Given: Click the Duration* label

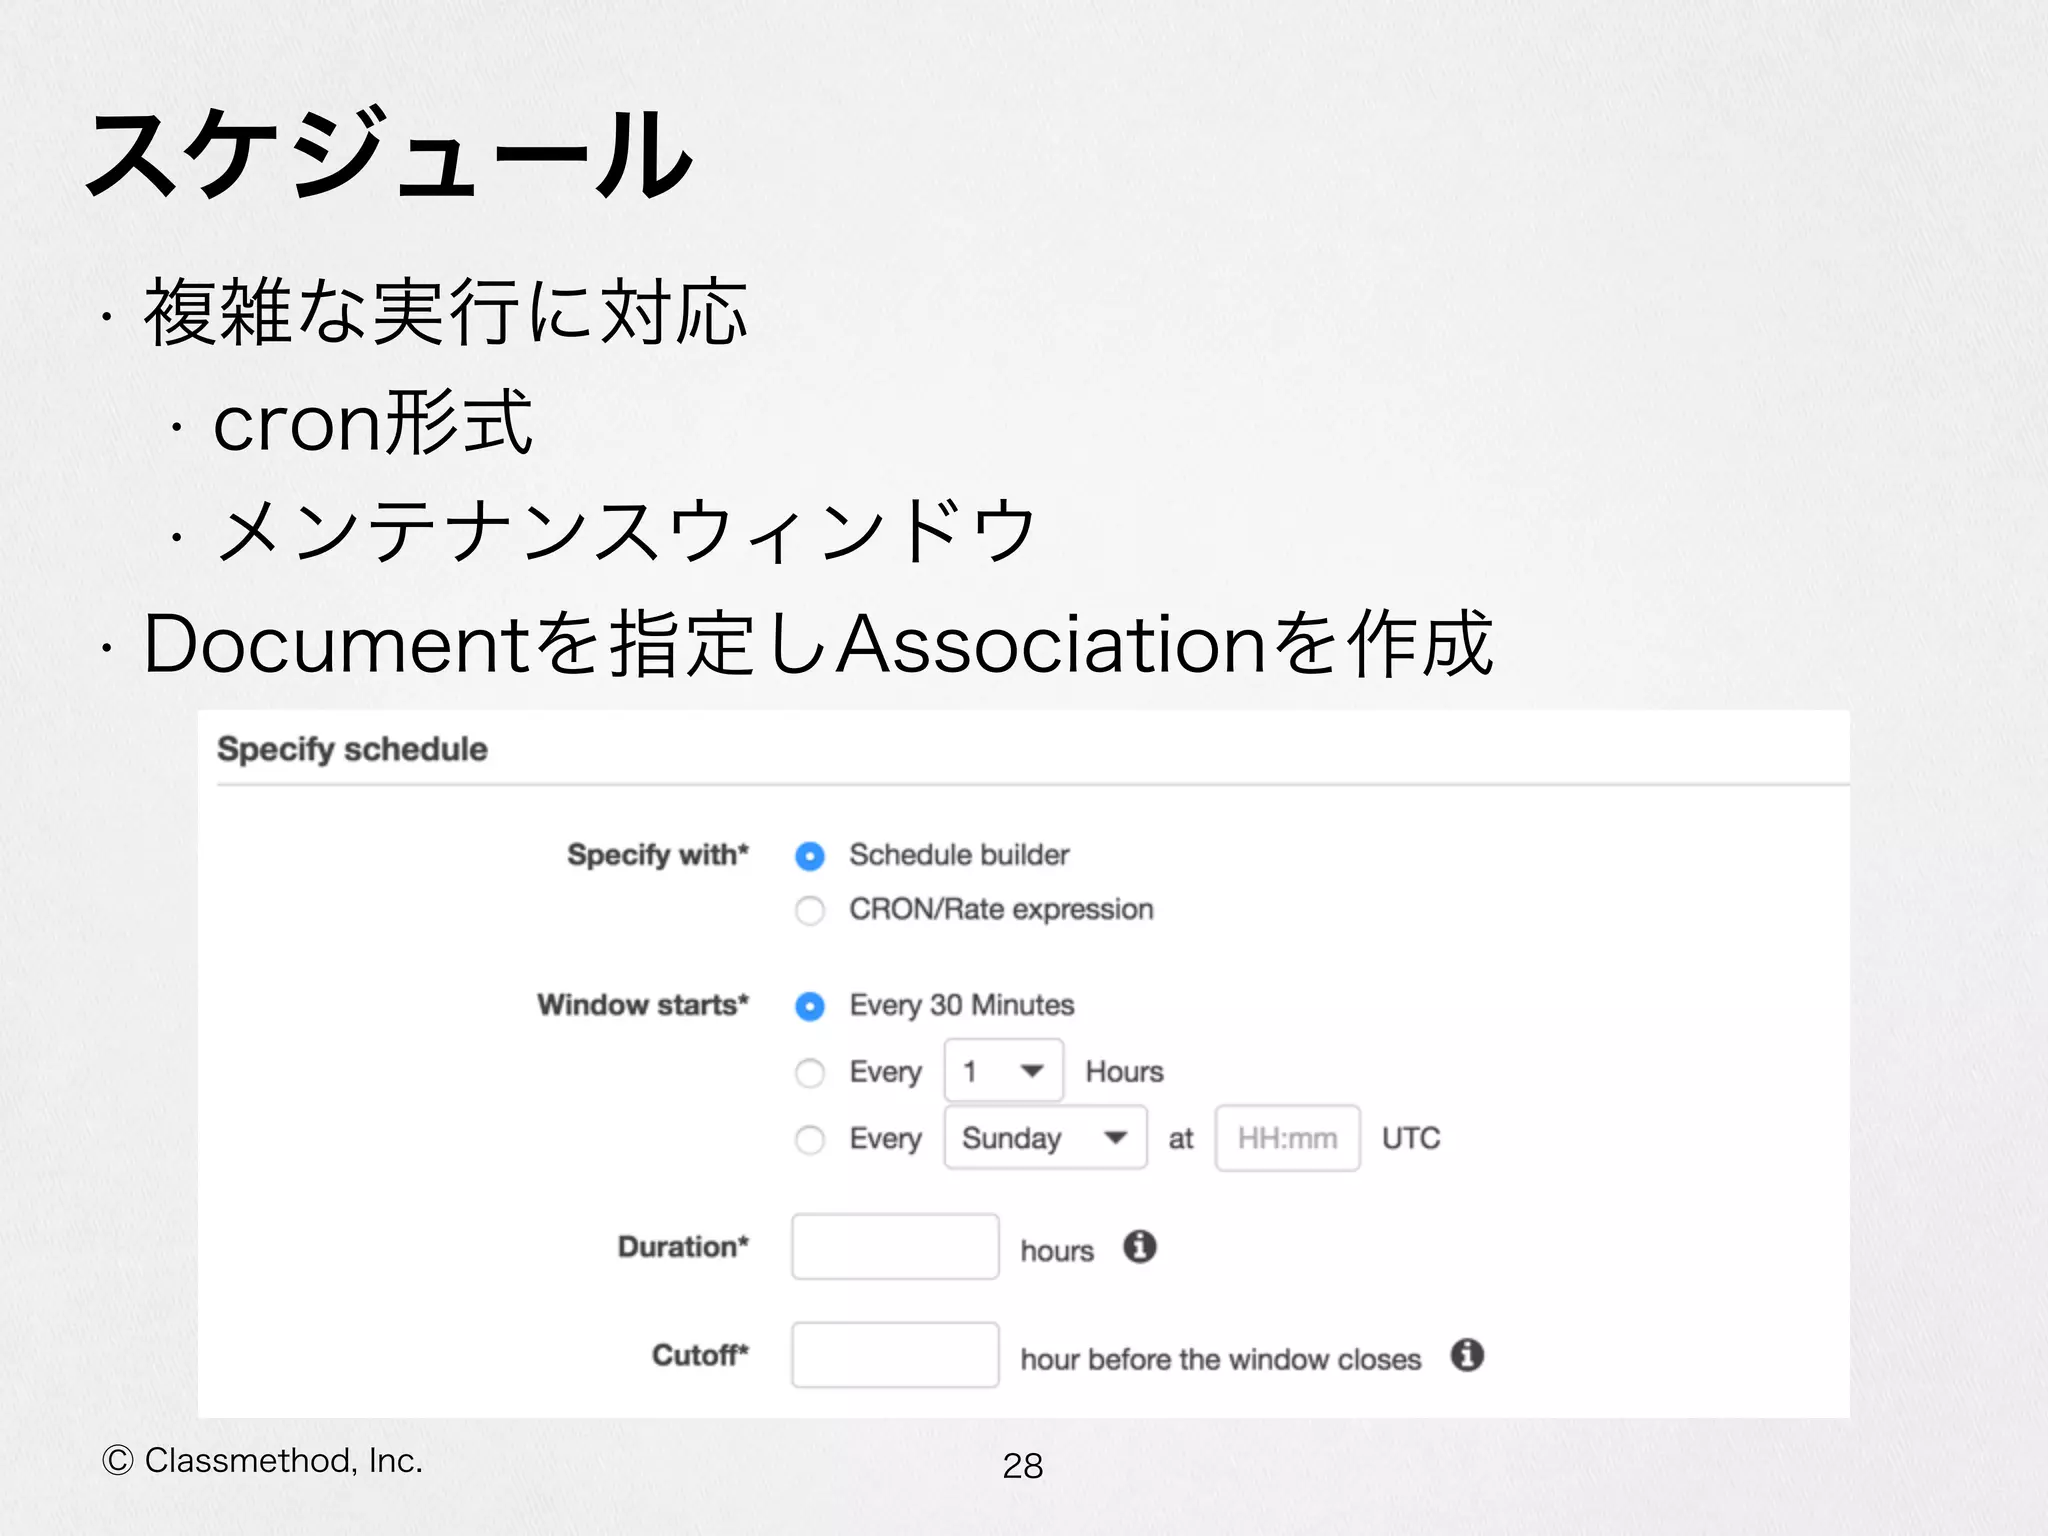Looking at the screenshot, I should (683, 1247).
